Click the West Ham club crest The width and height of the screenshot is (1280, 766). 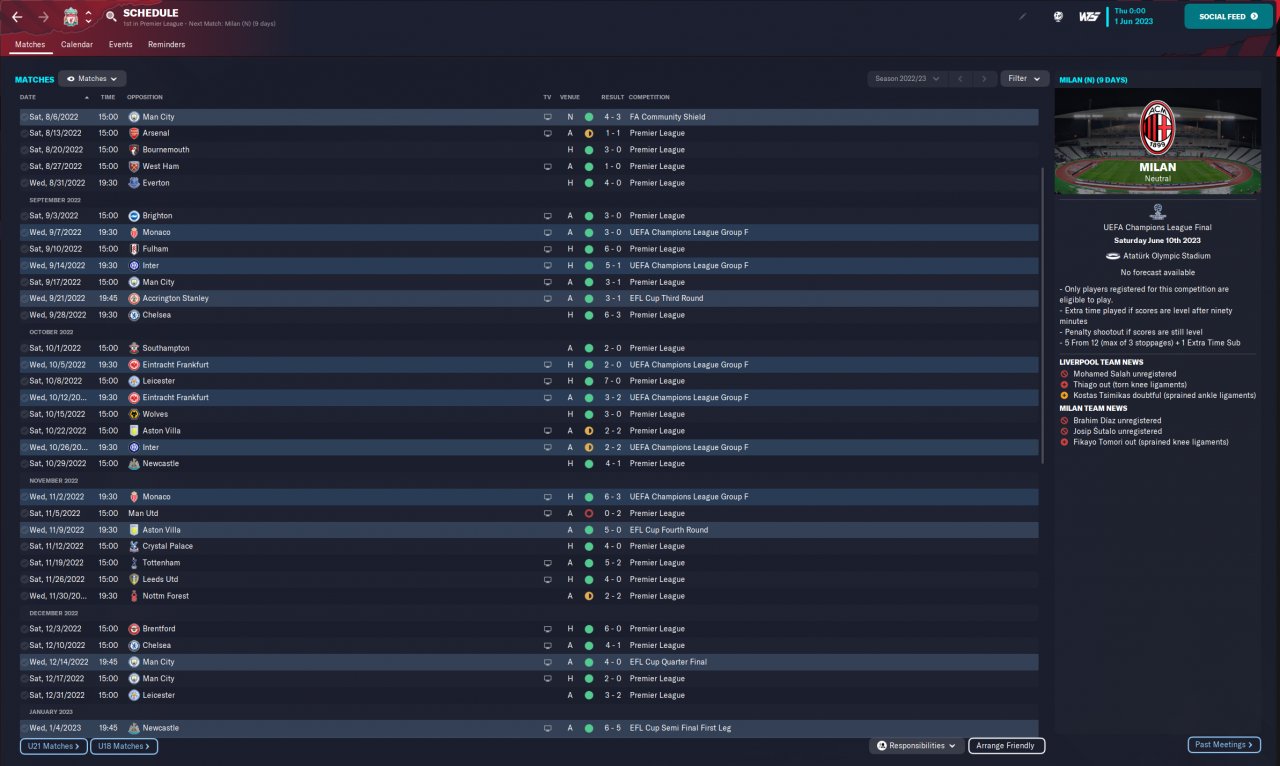click(x=134, y=166)
